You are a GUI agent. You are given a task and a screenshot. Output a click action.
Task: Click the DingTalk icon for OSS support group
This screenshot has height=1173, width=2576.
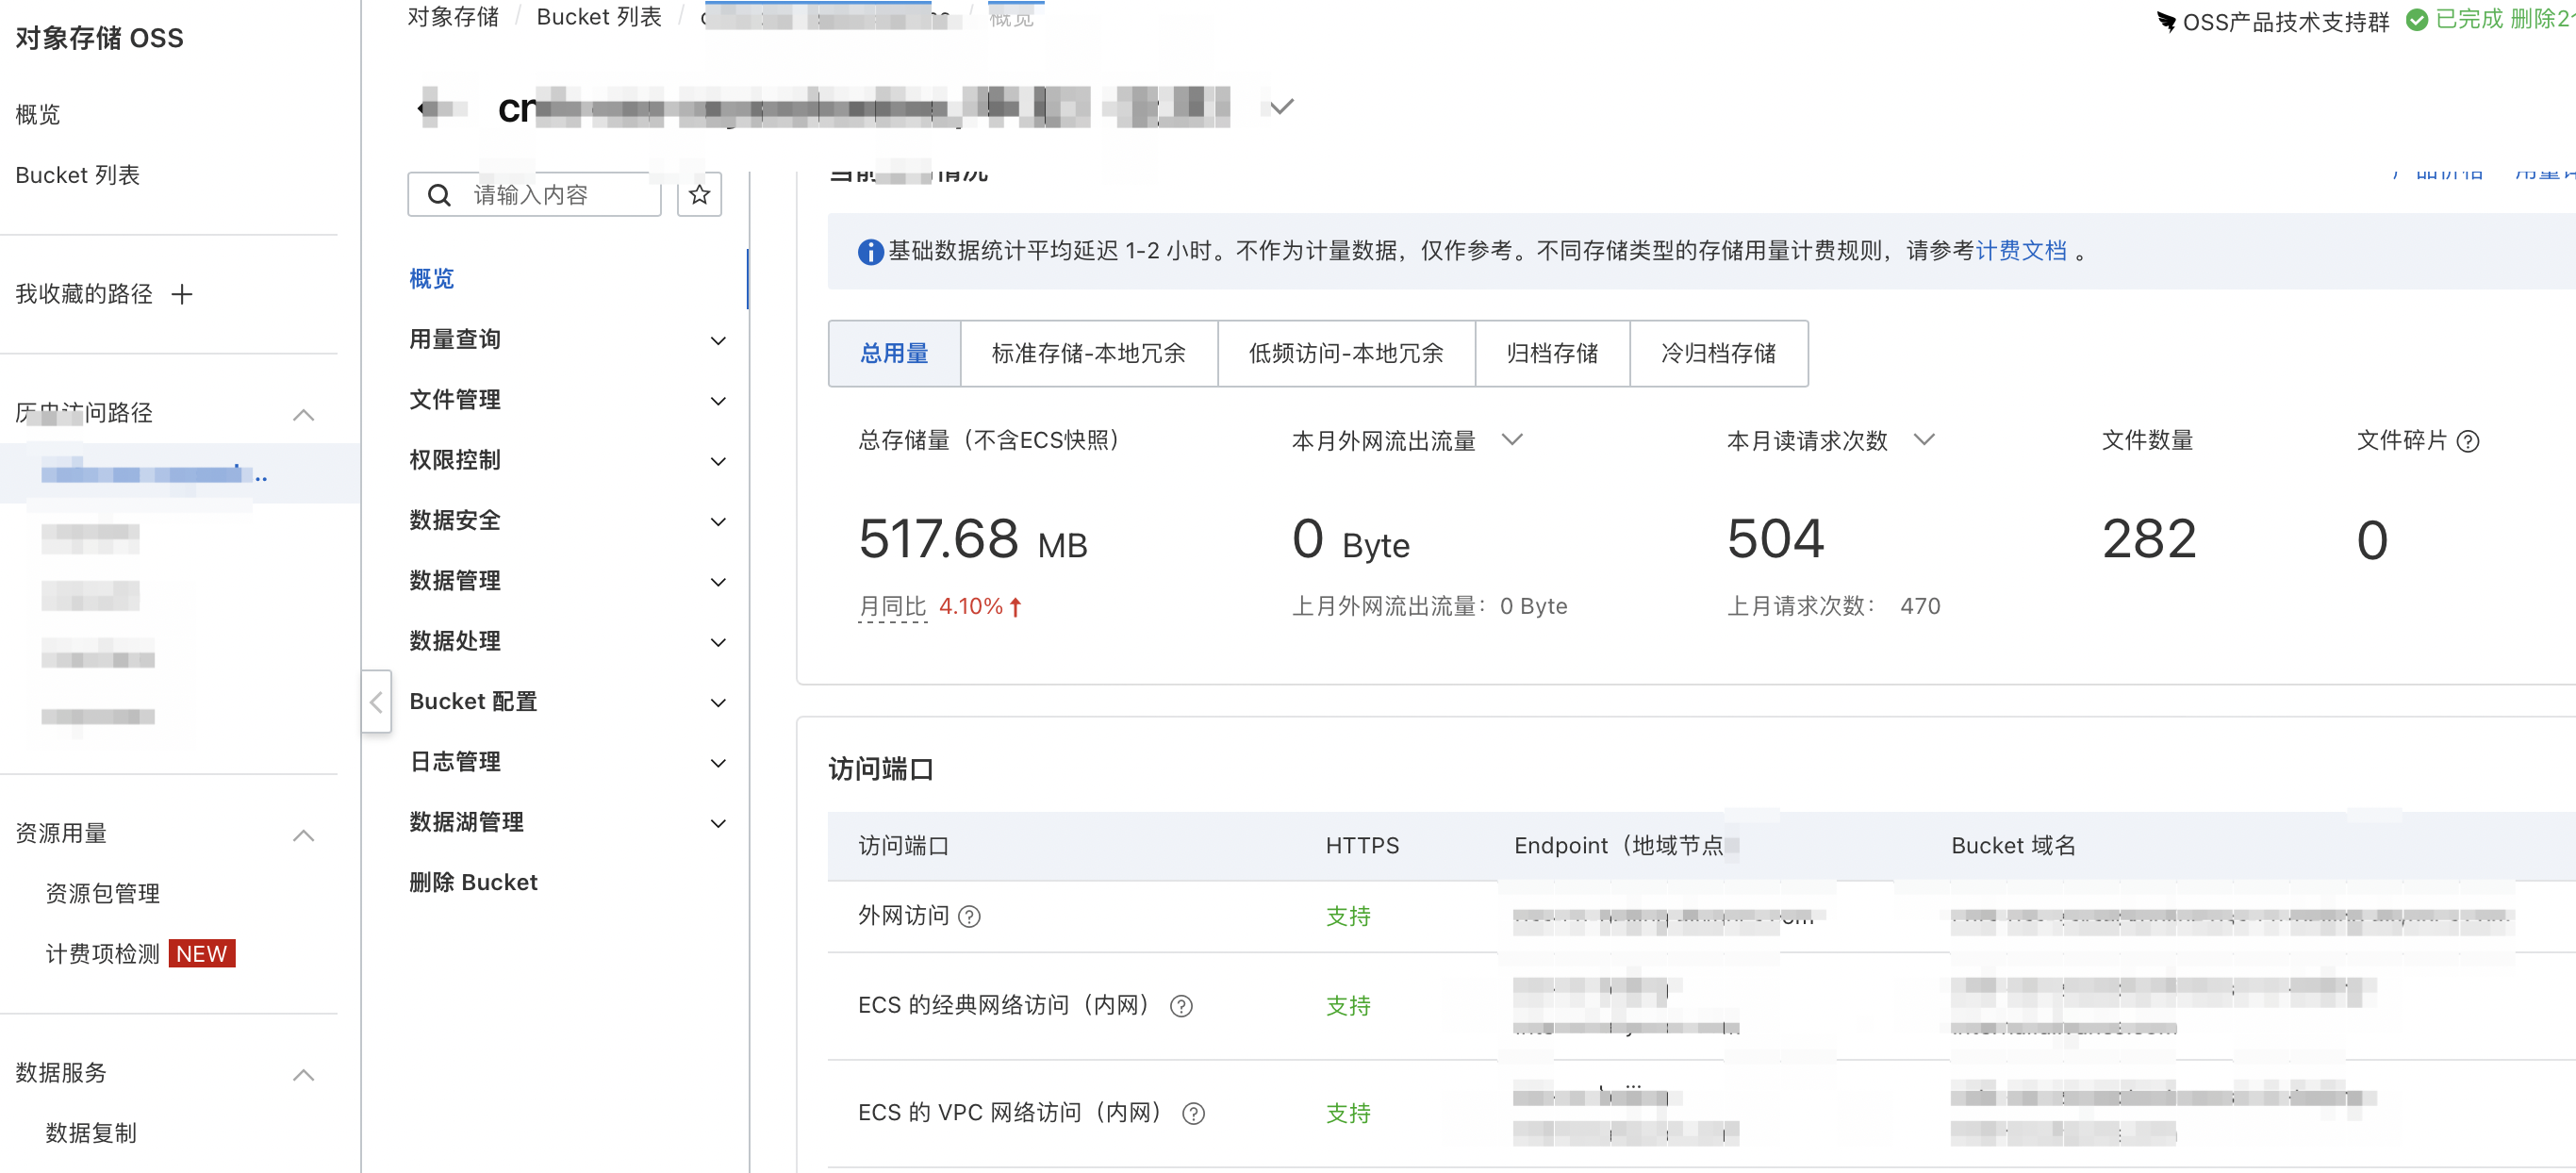(x=2166, y=21)
